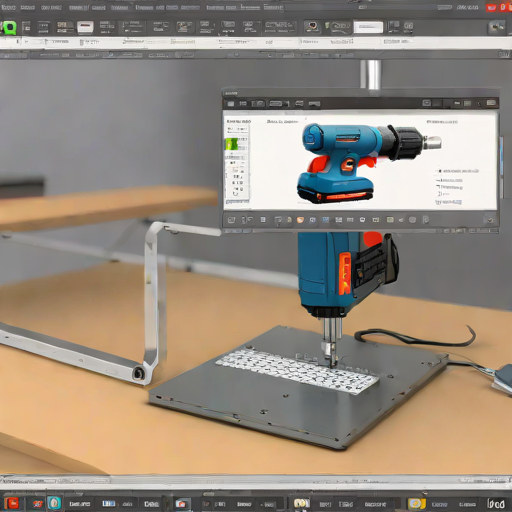Viewport: 512px width, 512px height.
Task: Click the blue taskbar icon
Action: 109,503
